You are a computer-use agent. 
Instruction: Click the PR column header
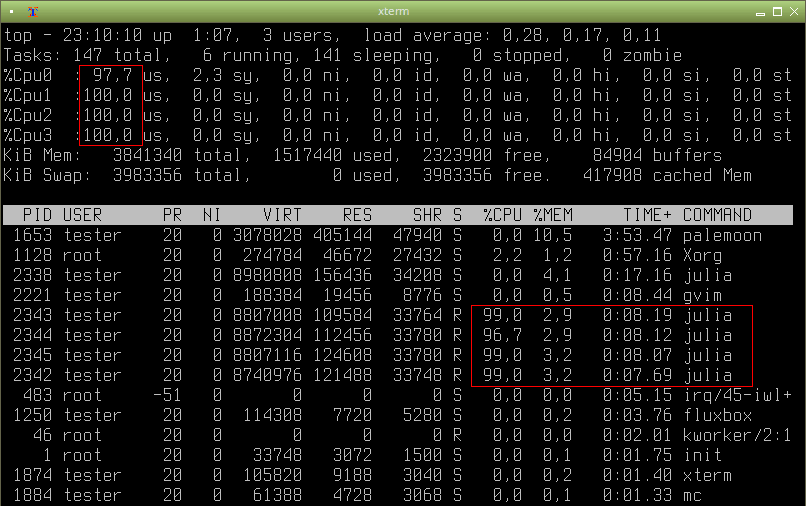pos(172,215)
